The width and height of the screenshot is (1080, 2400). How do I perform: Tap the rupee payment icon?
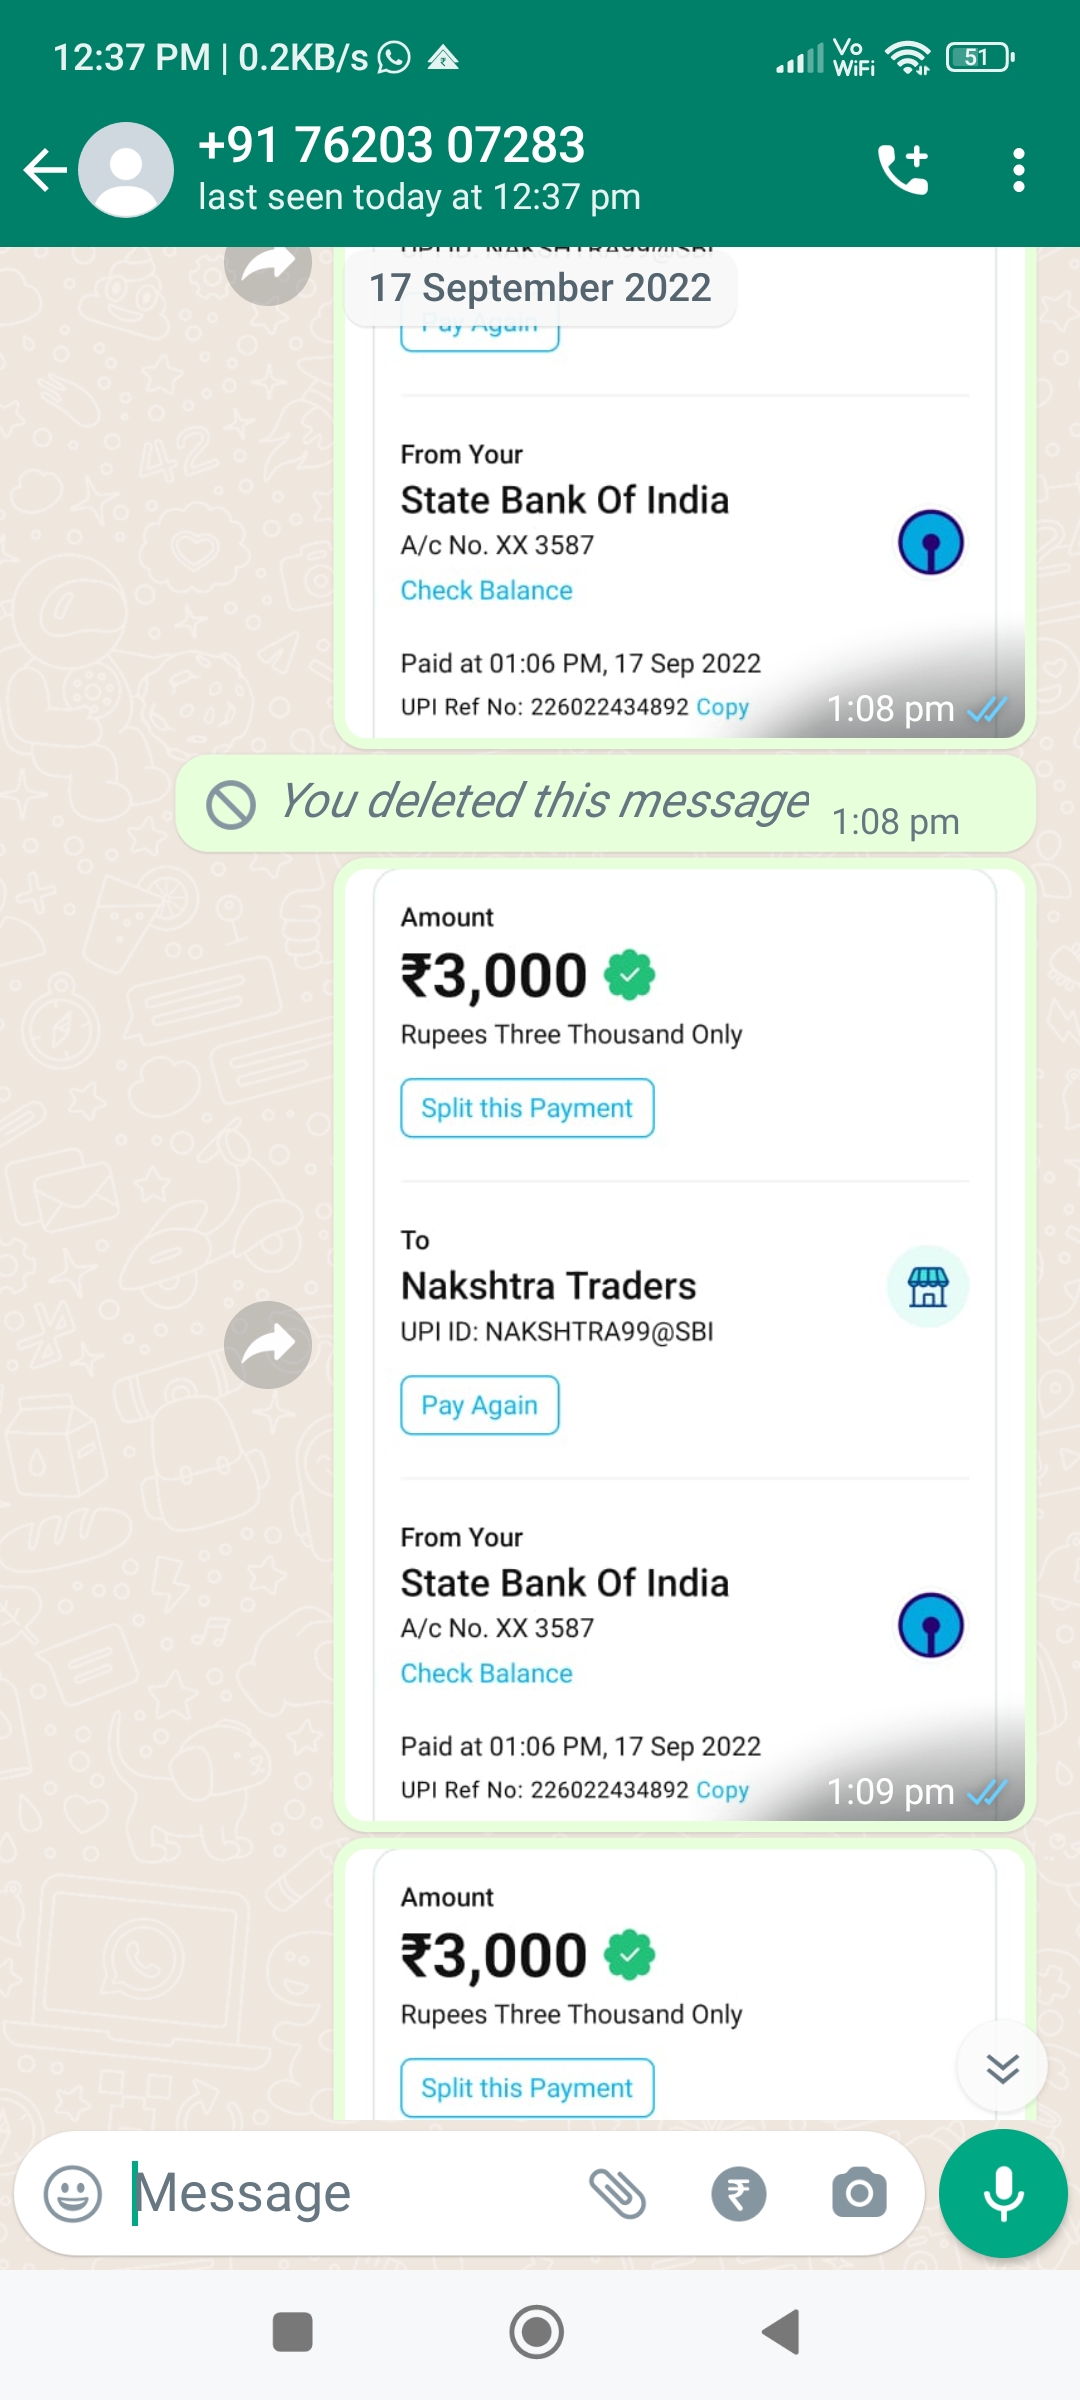[x=739, y=2194]
